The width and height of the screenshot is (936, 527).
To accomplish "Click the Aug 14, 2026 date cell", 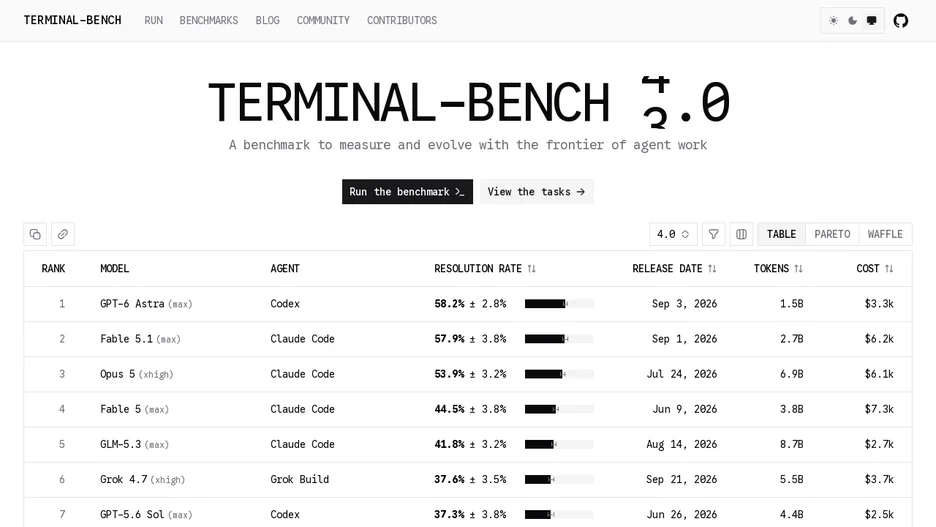I will 682,445.
